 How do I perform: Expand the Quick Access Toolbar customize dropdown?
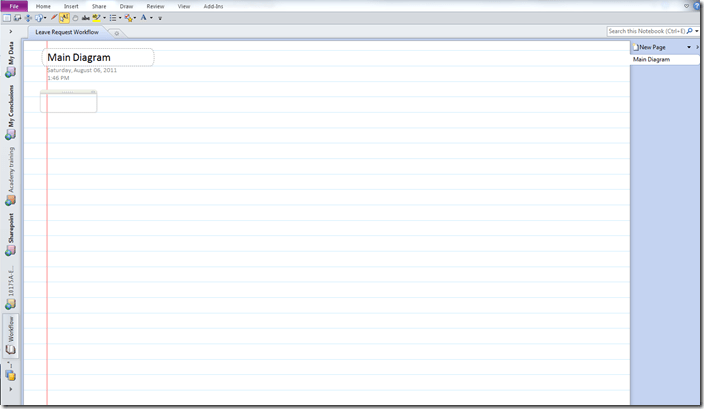click(160, 18)
